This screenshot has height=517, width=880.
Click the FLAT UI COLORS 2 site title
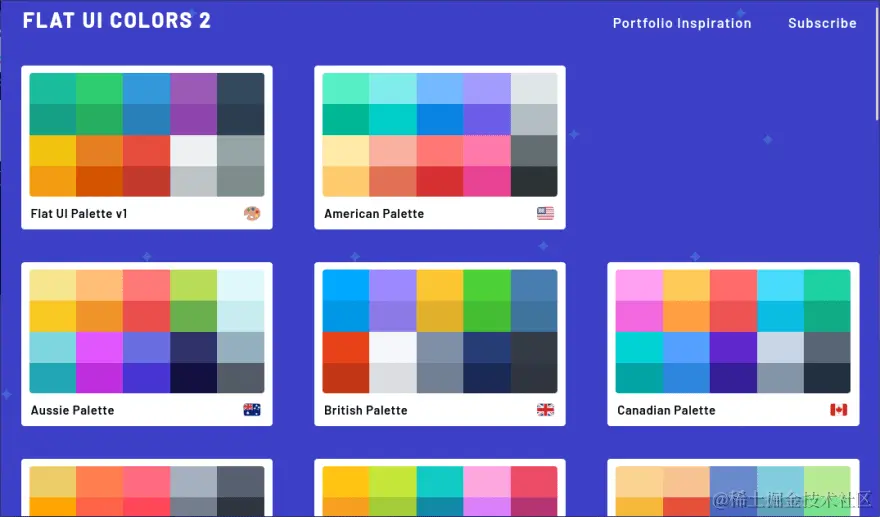click(117, 21)
